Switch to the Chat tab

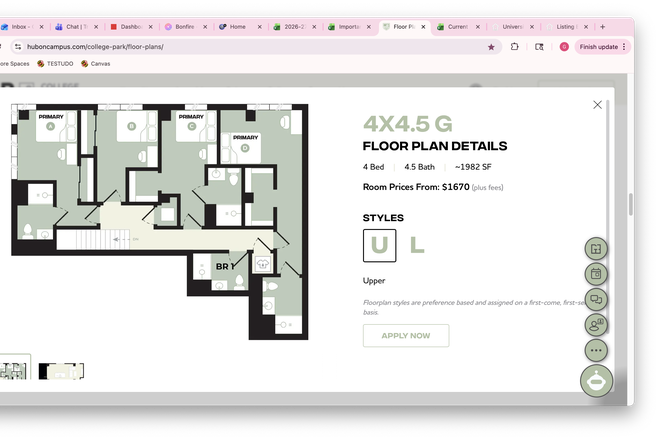77,27
